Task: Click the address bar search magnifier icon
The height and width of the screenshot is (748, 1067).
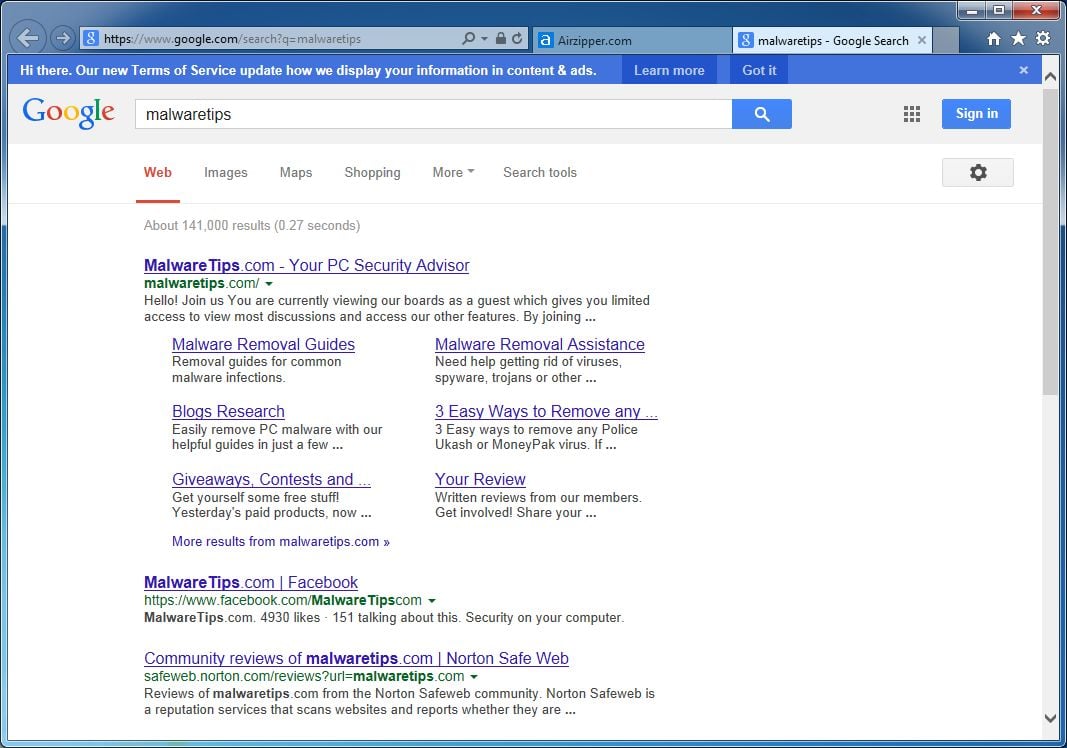Action: 468,39
